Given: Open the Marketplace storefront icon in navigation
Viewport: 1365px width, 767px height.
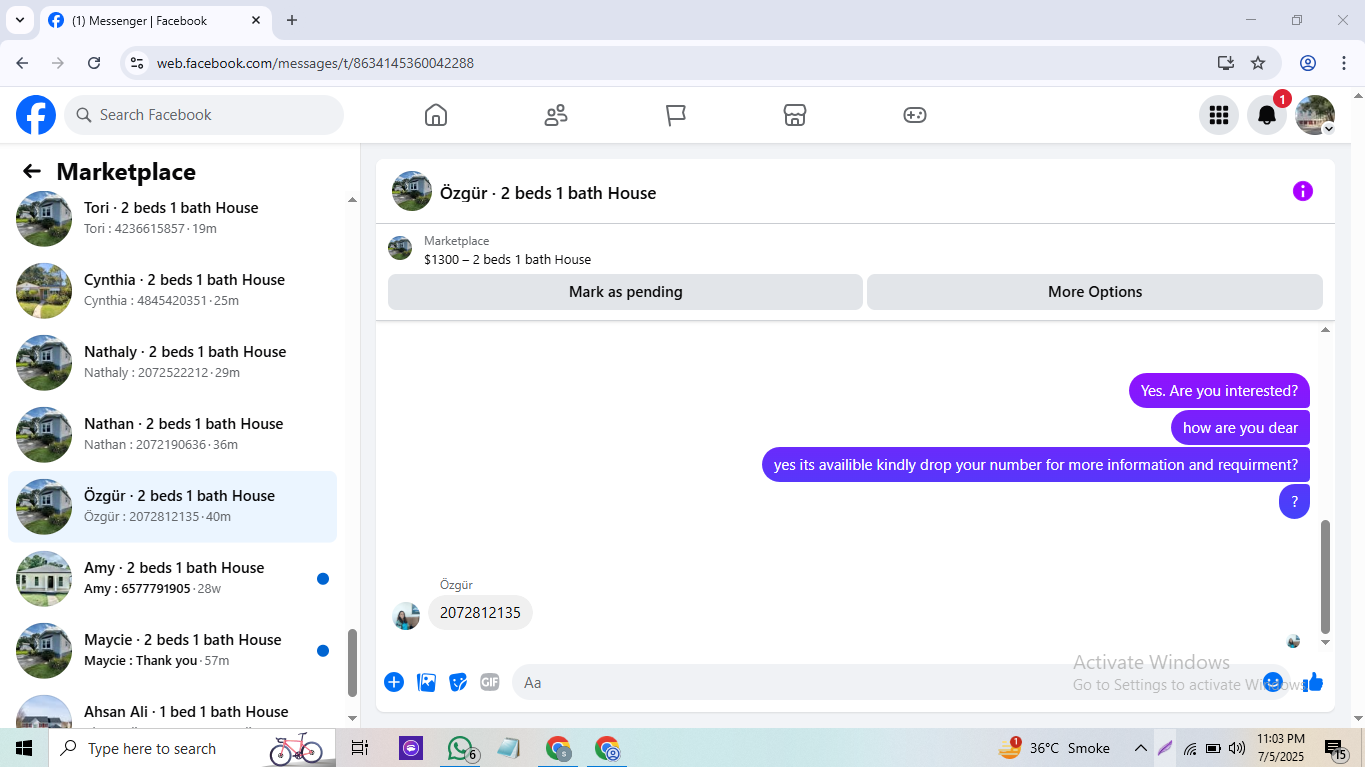Looking at the screenshot, I should tap(795, 115).
